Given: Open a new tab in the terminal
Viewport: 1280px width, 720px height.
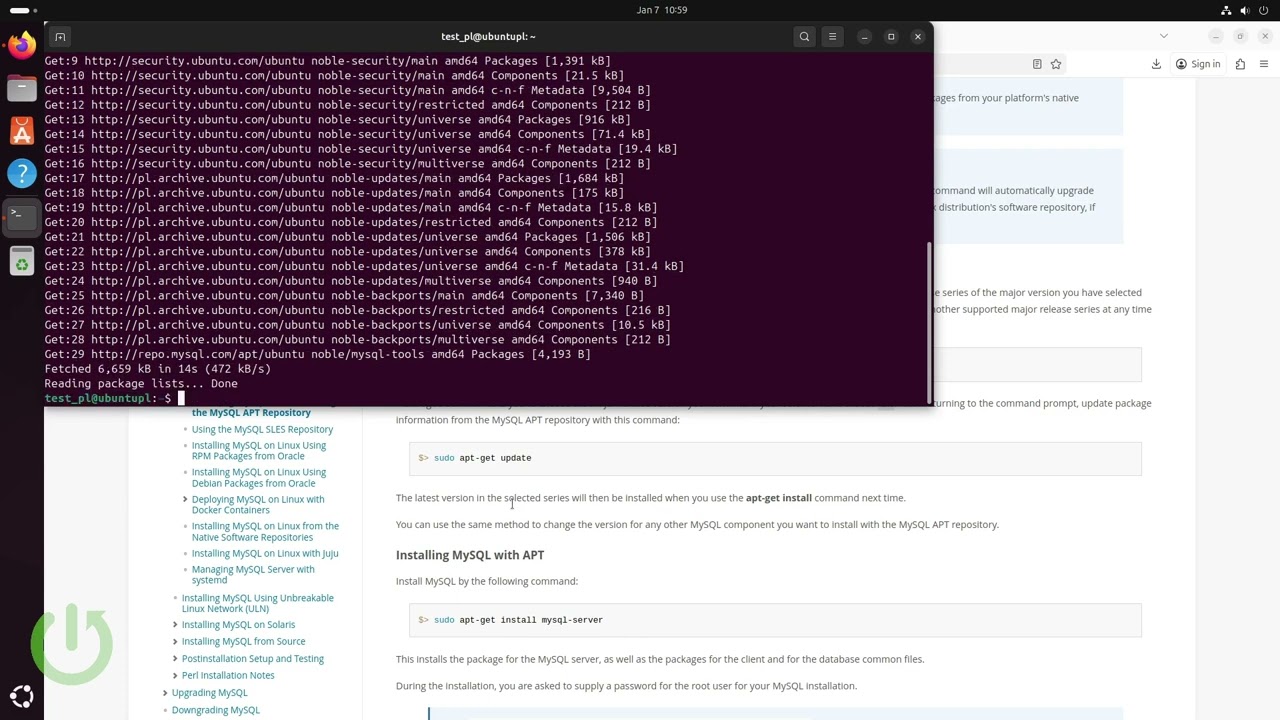Looking at the screenshot, I should [x=60, y=37].
